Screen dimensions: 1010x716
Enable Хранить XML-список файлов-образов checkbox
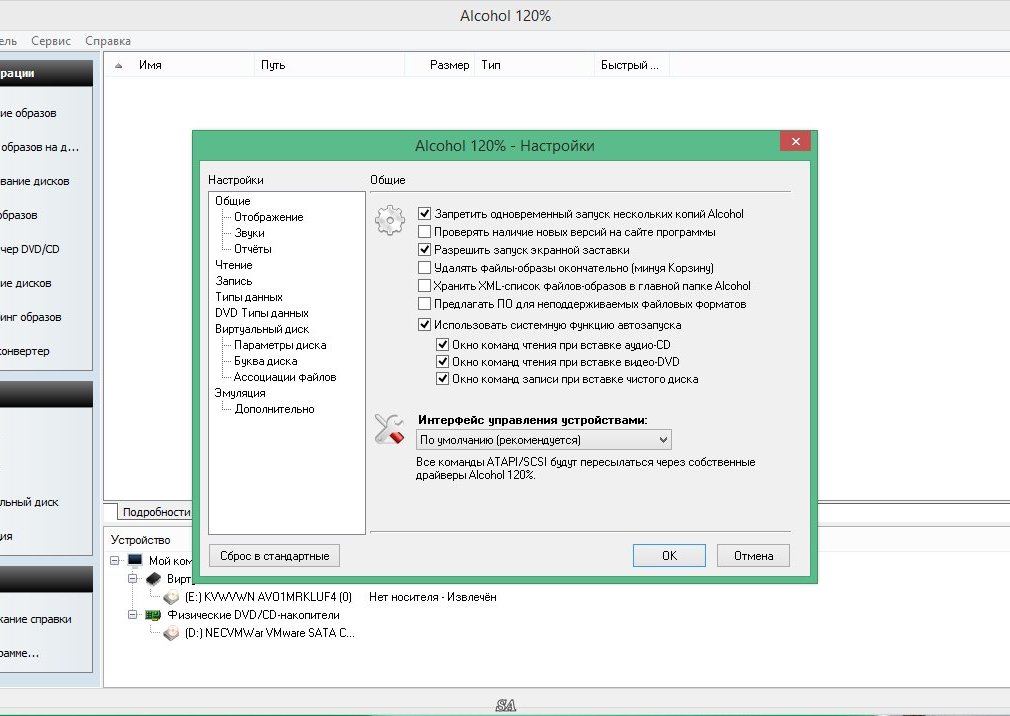(424, 286)
